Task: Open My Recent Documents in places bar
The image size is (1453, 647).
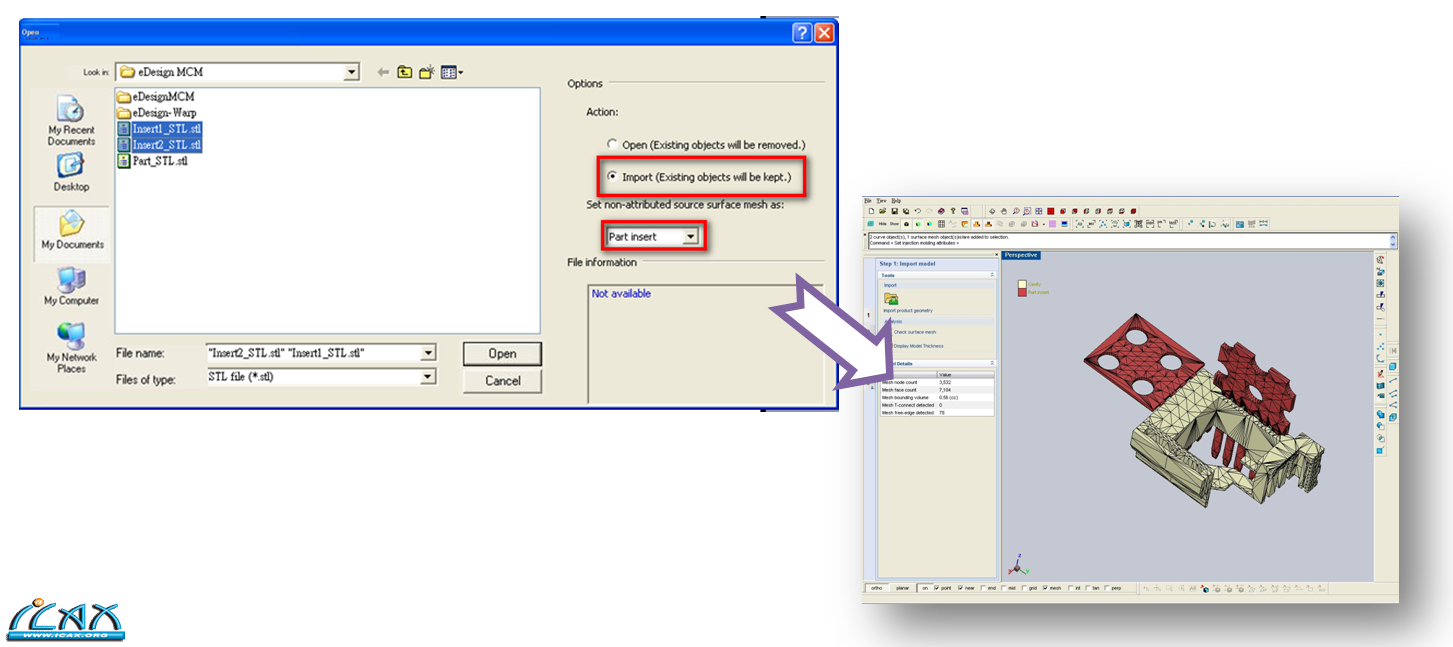Action: [x=71, y=122]
